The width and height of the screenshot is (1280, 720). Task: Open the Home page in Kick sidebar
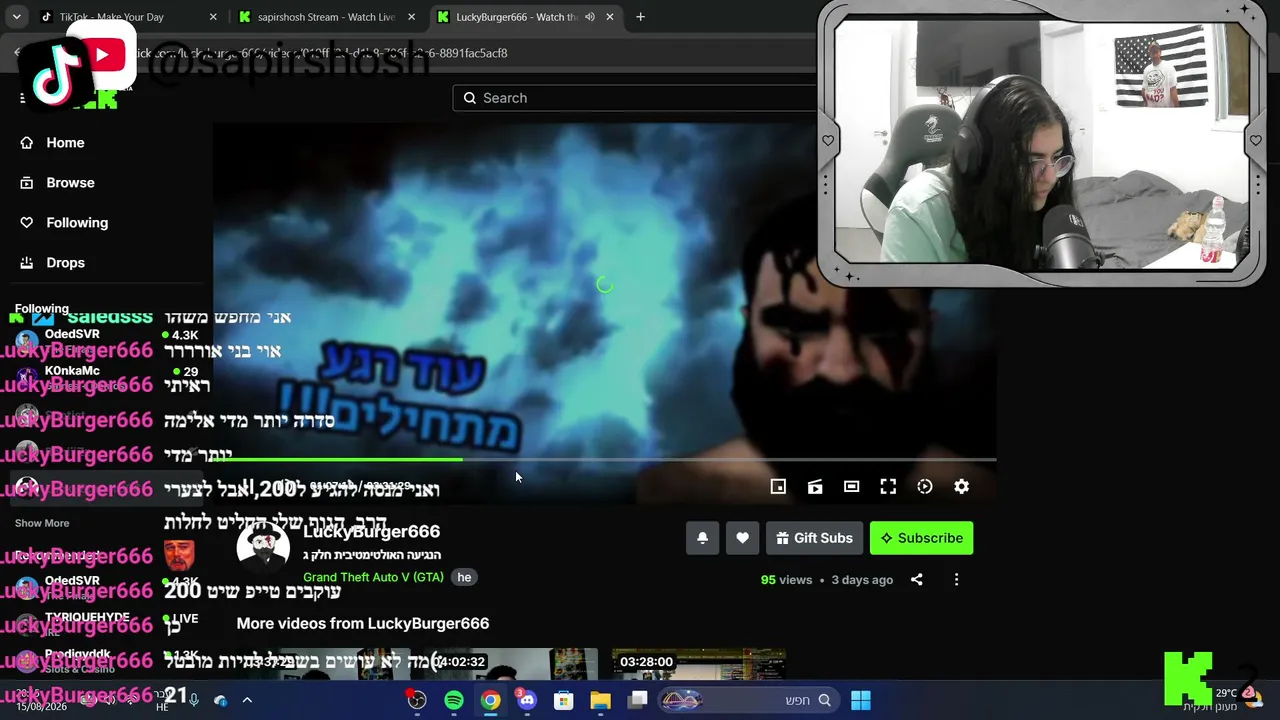55,143
